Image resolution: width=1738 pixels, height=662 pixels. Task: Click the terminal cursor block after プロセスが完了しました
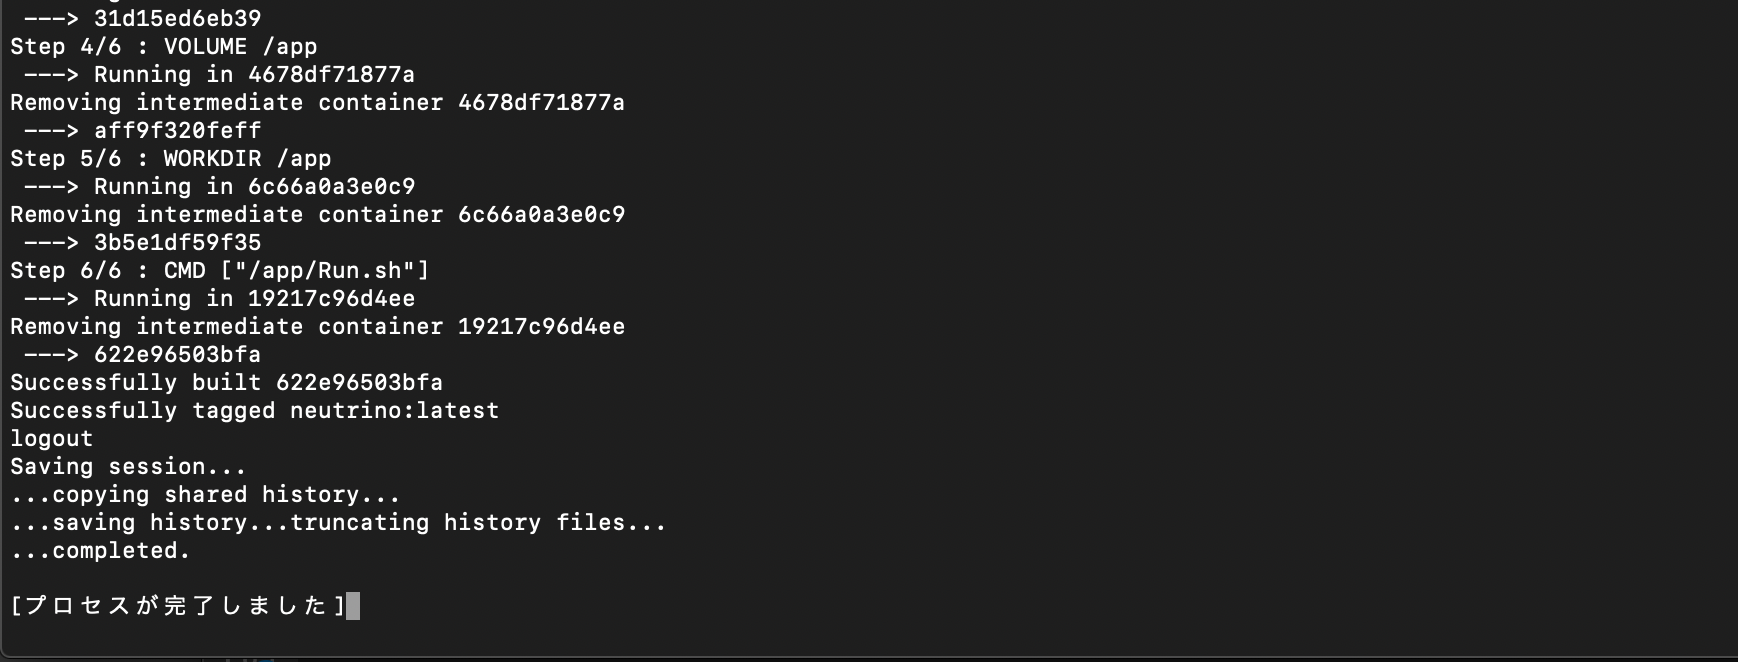point(353,606)
